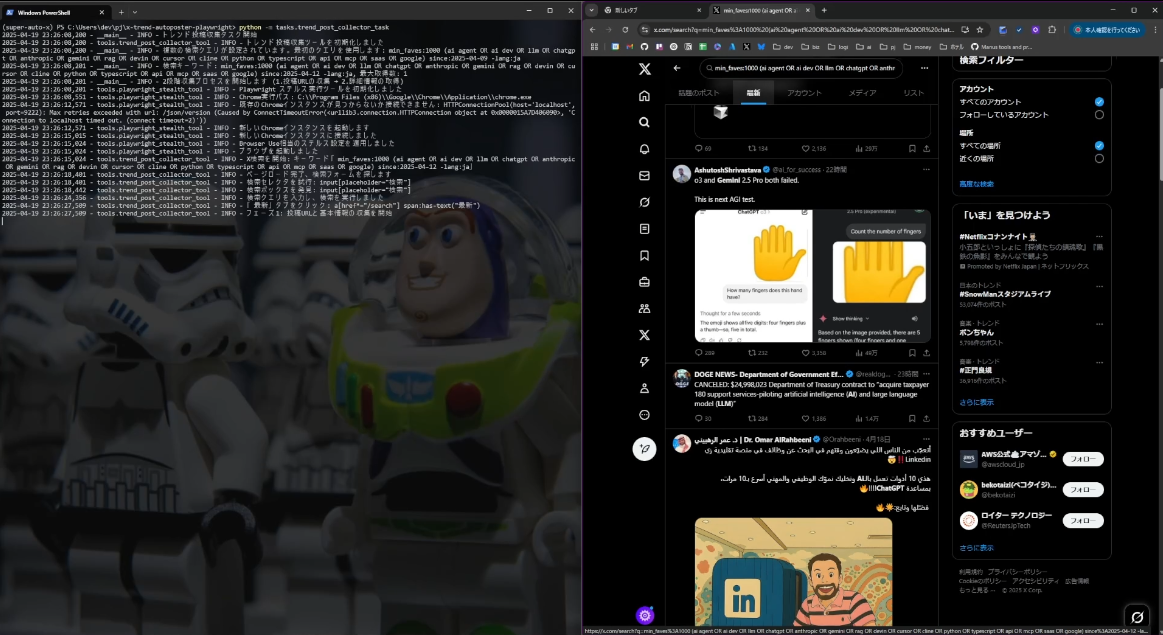
Task: Switch to the 'メディア' tab
Action: pos(862,92)
